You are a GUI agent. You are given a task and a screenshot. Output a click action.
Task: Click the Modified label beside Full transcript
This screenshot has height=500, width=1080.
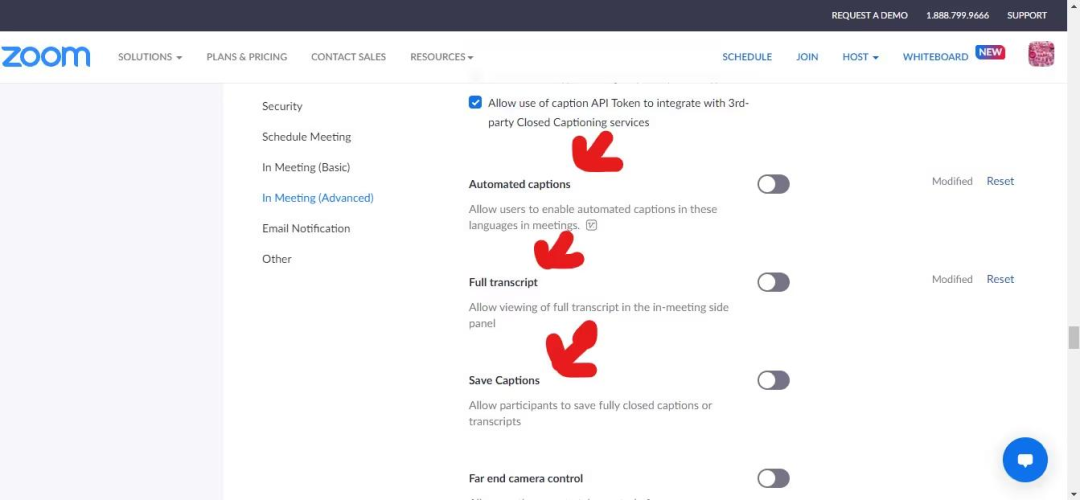952,279
